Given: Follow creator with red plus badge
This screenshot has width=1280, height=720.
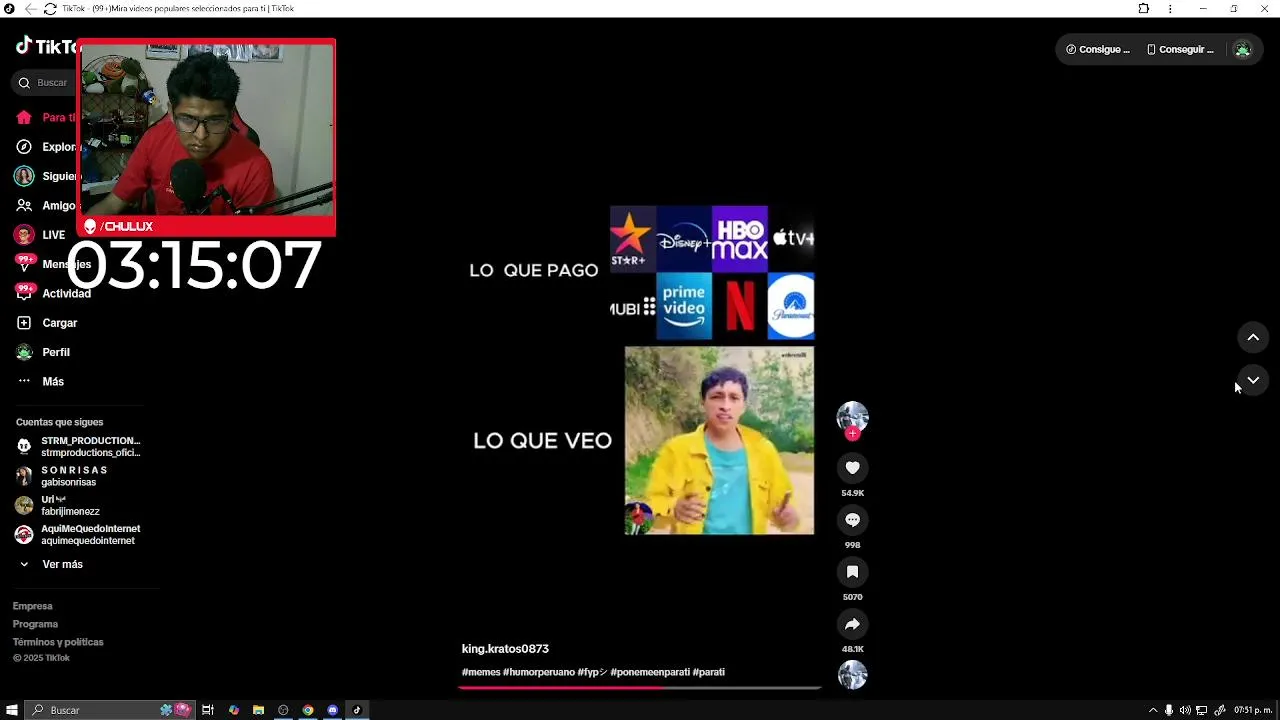Looking at the screenshot, I should pyautogui.click(x=852, y=434).
